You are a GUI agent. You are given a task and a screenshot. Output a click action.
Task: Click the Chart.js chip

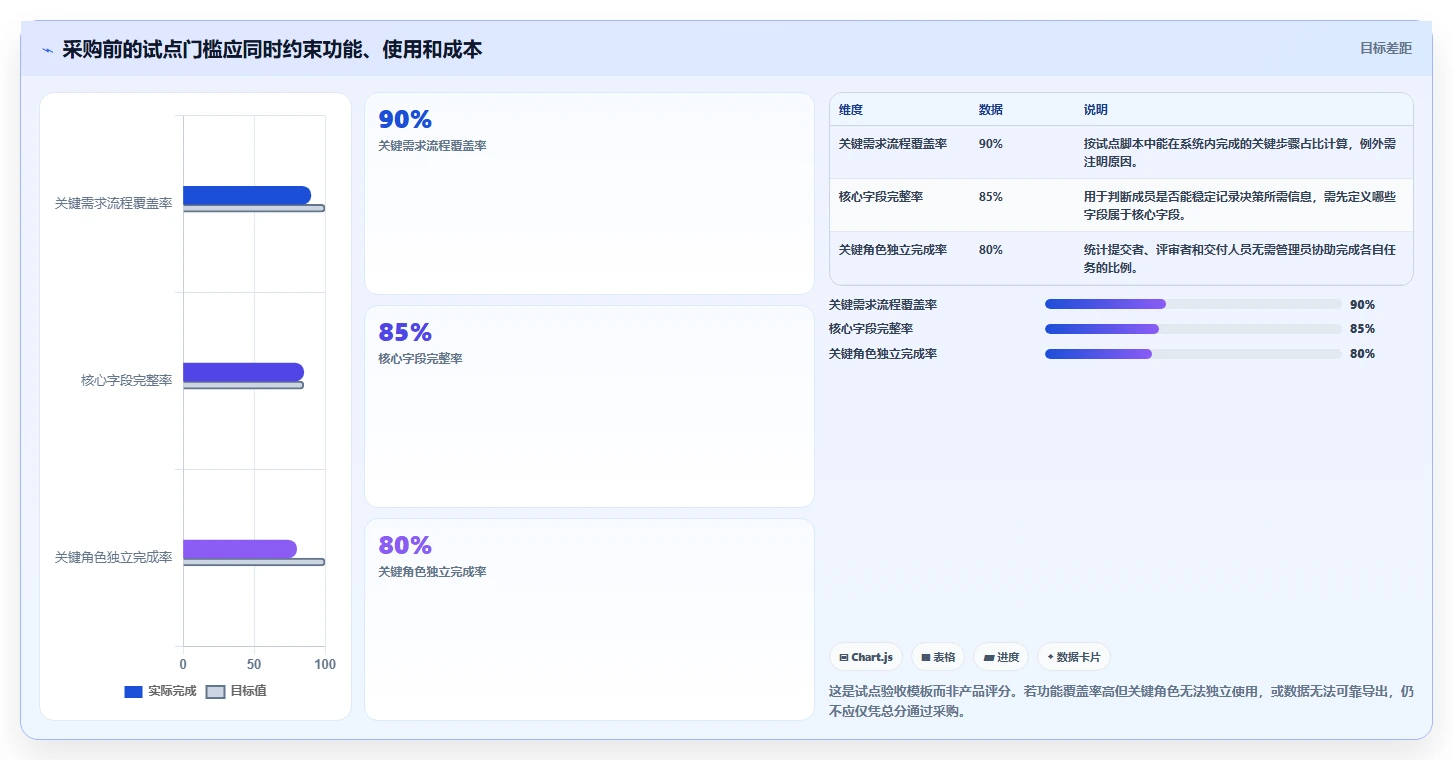(x=866, y=657)
